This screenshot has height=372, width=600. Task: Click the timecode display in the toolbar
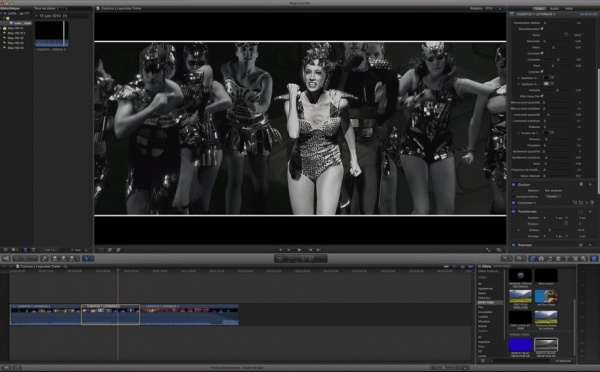tap(301, 259)
